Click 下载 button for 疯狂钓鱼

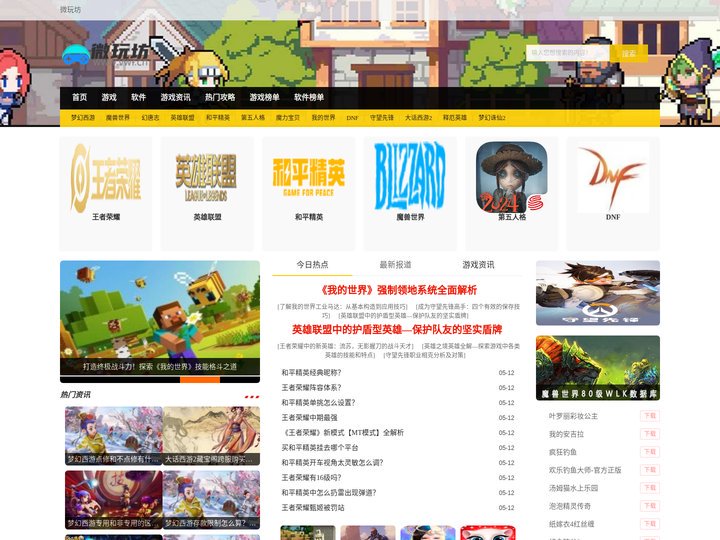tap(650, 452)
